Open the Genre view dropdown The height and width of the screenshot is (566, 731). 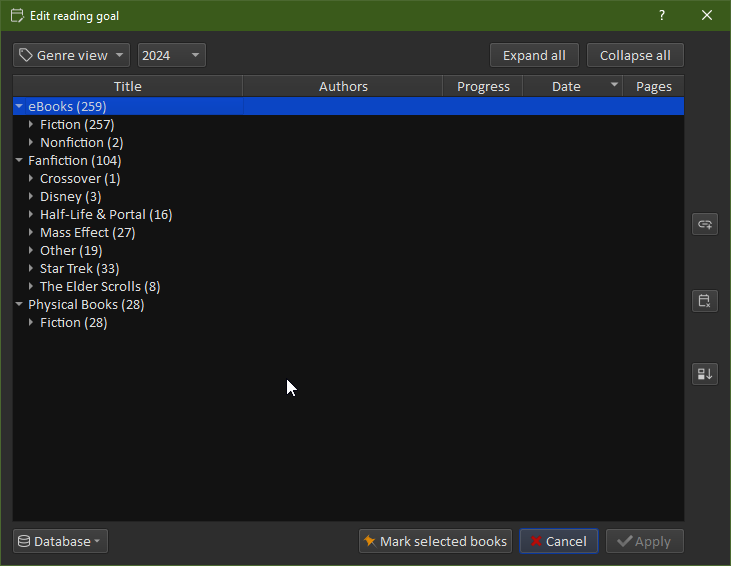click(x=72, y=55)
